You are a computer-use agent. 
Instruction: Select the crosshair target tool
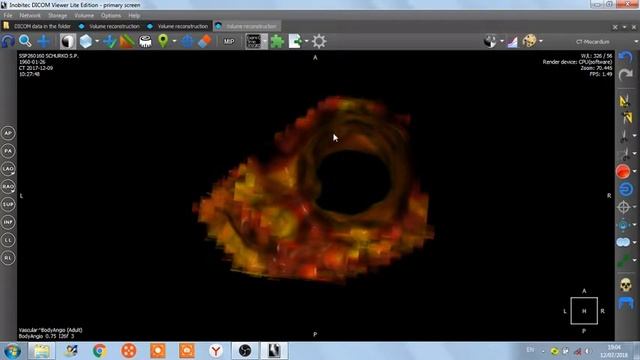623,207
